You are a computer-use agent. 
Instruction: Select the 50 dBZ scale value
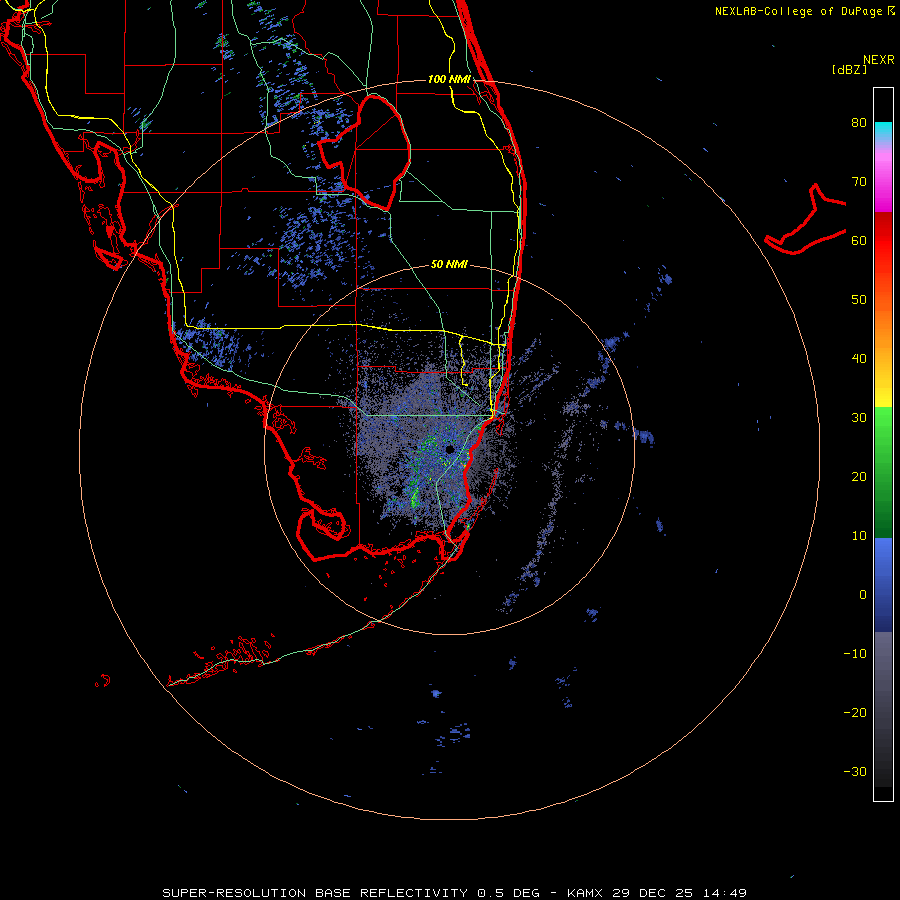859,300
